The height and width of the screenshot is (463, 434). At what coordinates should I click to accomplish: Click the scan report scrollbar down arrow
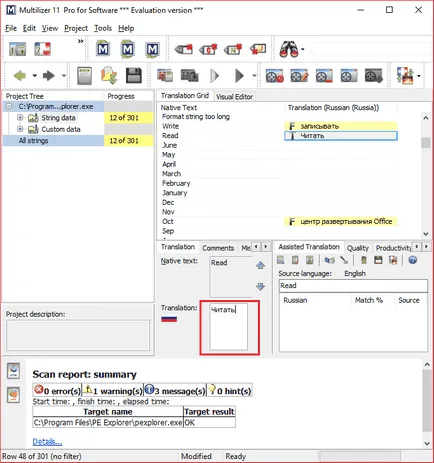coord(427,443)
